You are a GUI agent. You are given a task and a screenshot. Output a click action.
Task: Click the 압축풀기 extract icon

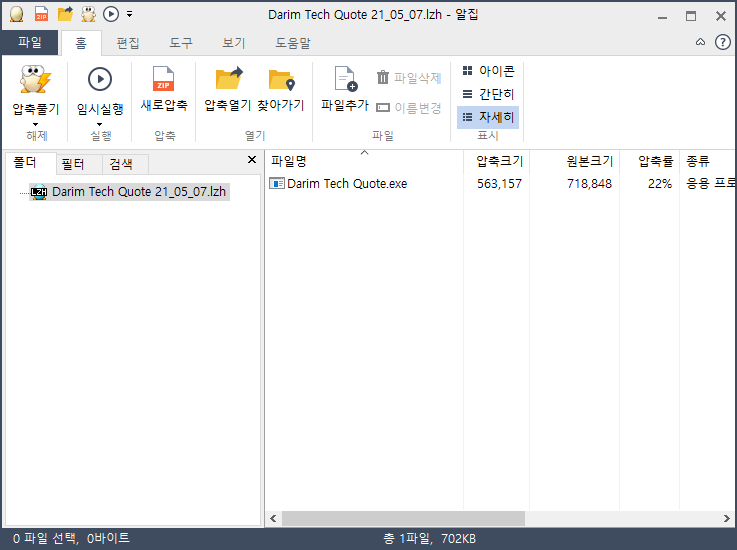(36, 79)
